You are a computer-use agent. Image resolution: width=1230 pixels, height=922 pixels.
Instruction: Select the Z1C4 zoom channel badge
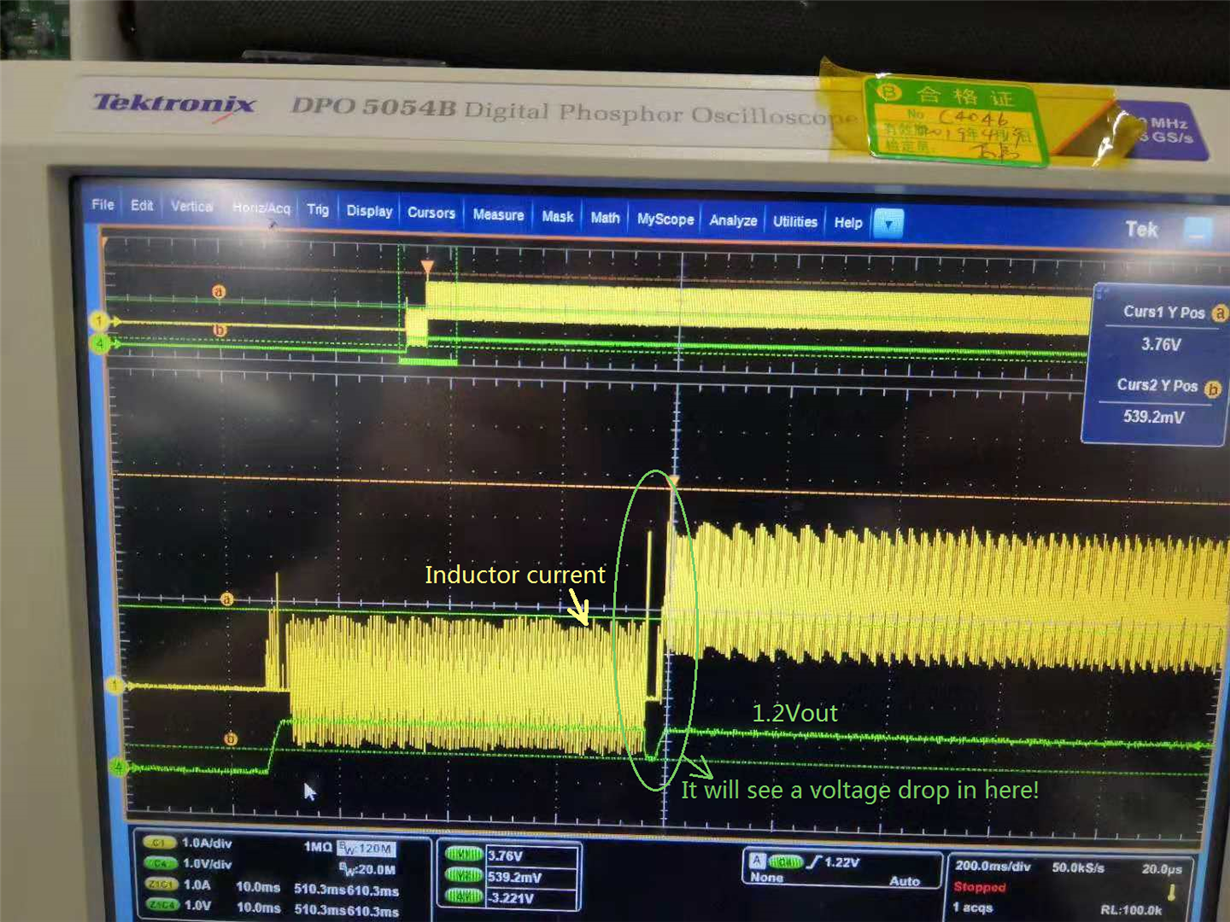point(160,906)
